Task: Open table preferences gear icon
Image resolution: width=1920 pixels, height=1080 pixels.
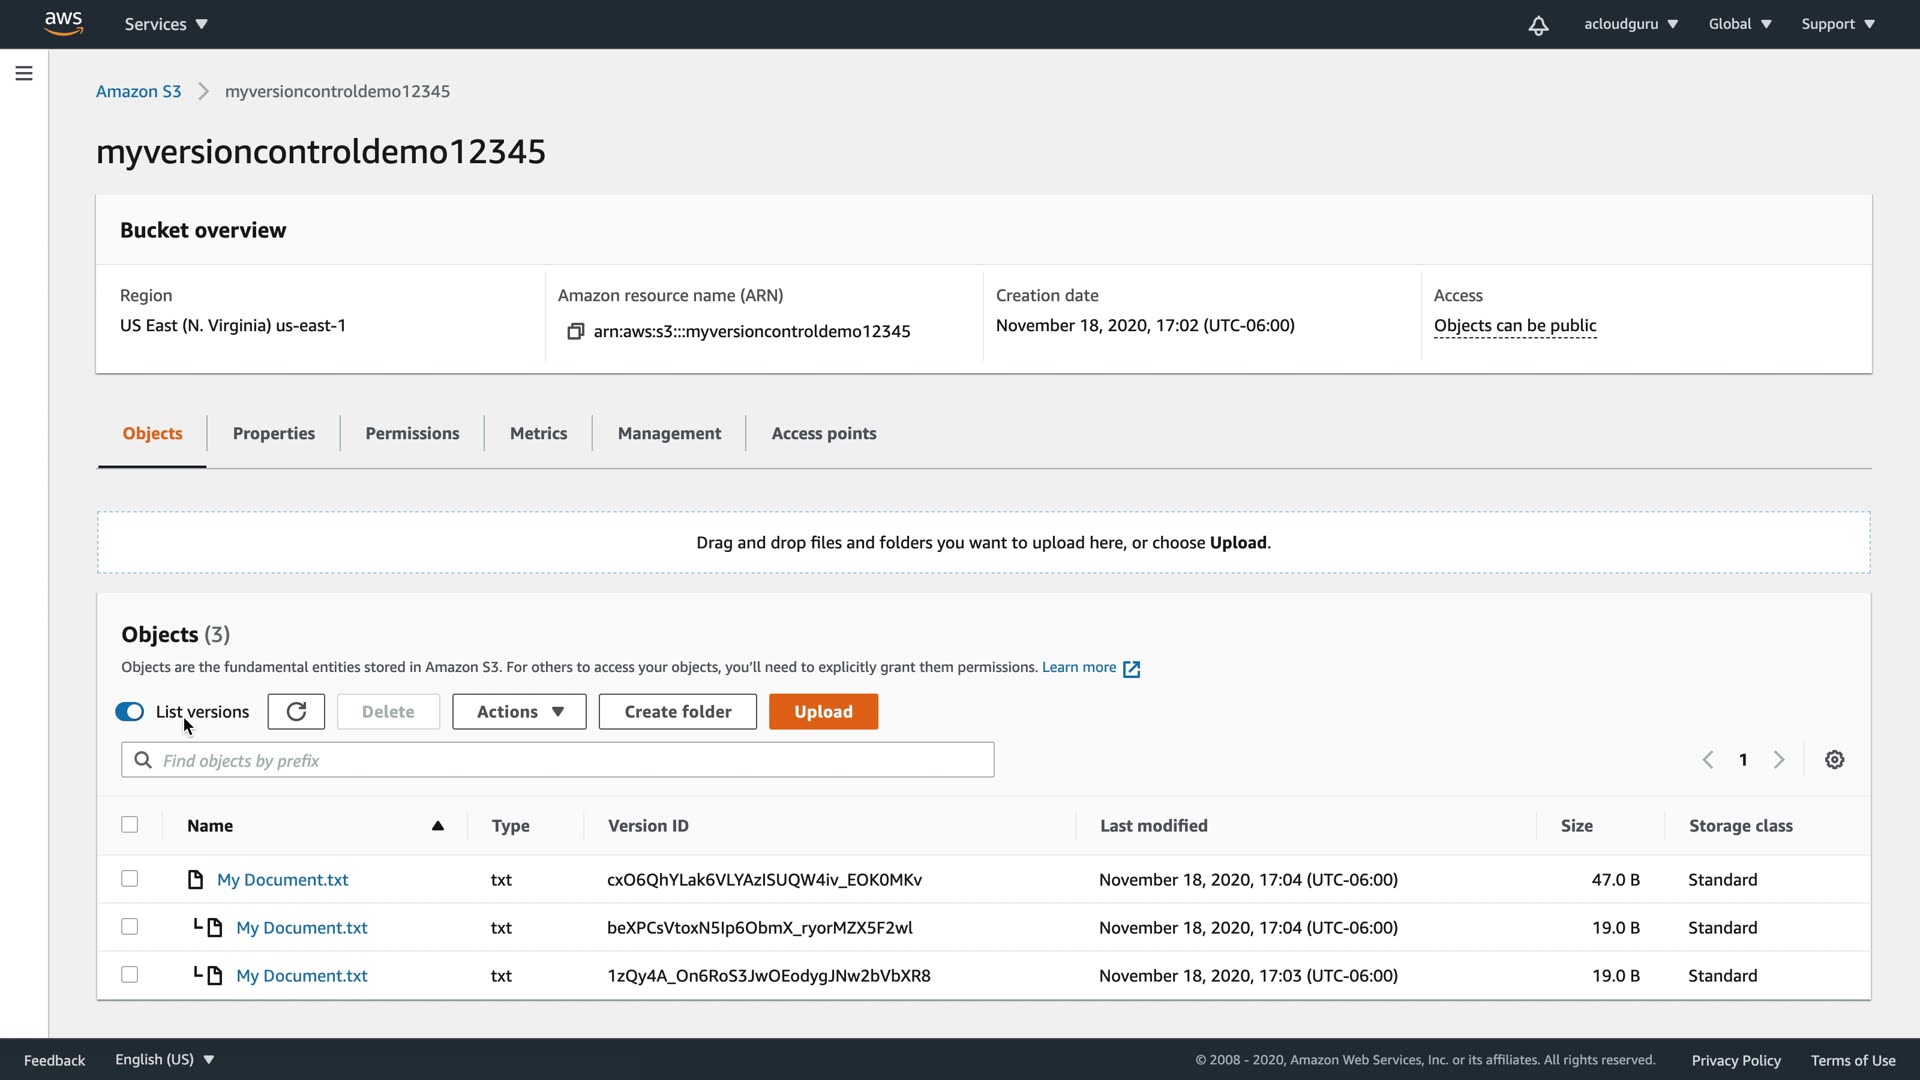Action: pos(1834,760)
